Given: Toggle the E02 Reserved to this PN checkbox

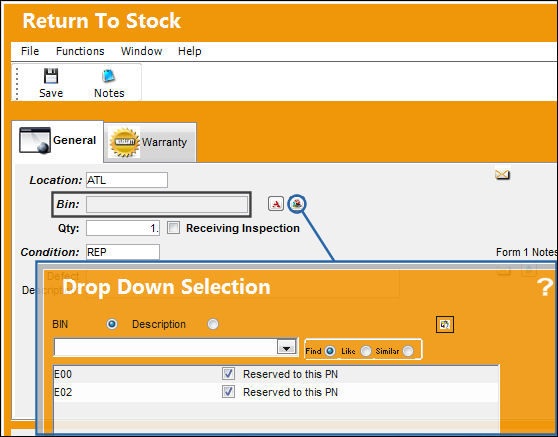Looking at the screenshot, I should coord(228,392).
